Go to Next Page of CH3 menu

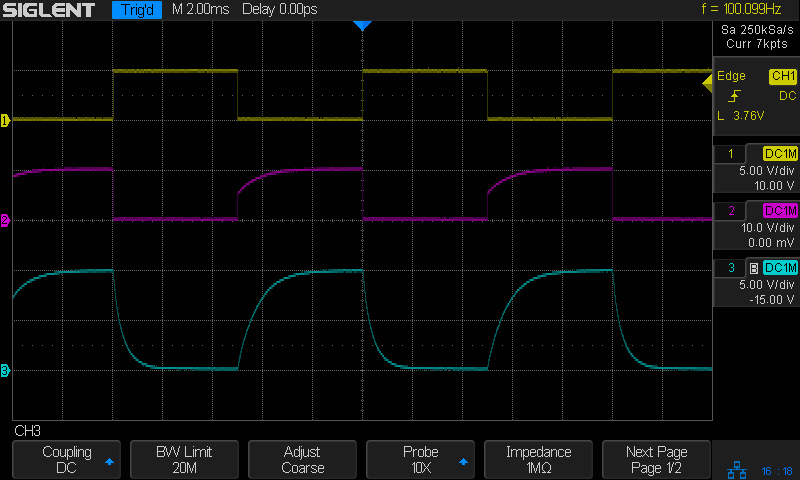click(657, 460)
